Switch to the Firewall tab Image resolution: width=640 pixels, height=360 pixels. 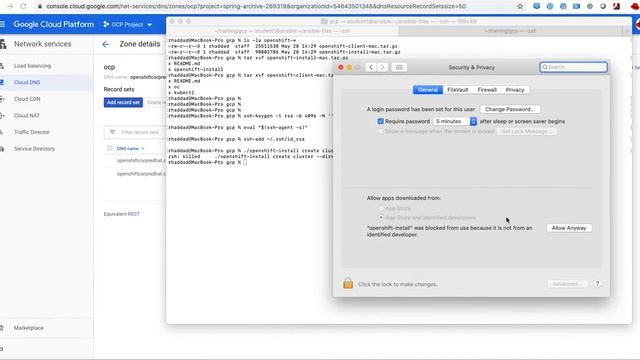pos(487,90)
